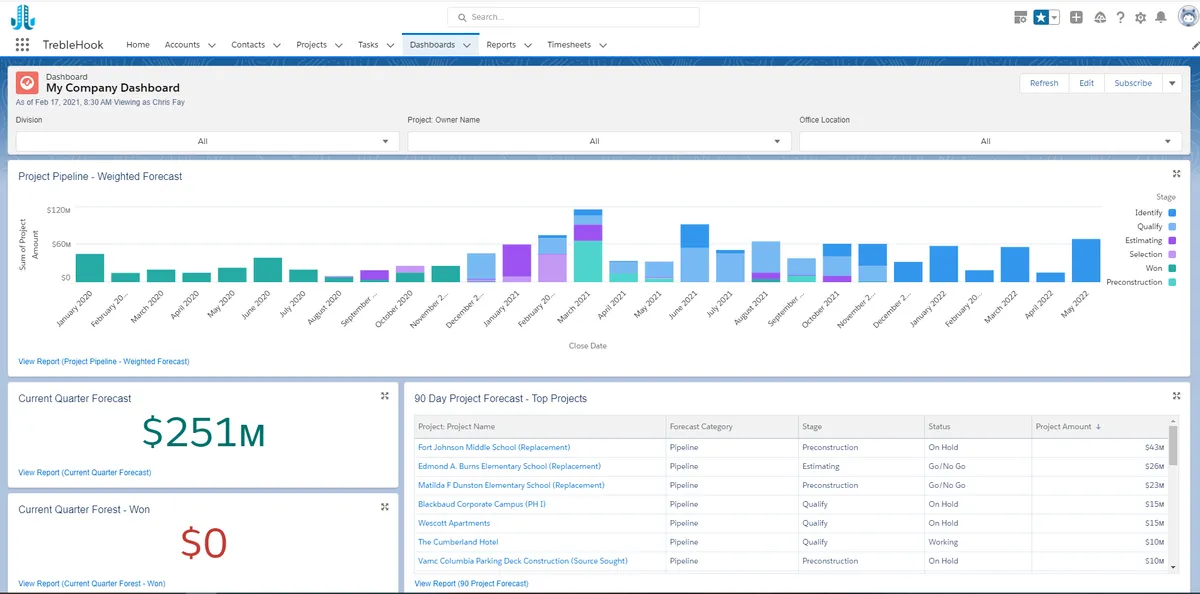Expand the 90 Day Project Forecast widget
The image size is (1200, 594).
click(x=1176, y=396)
